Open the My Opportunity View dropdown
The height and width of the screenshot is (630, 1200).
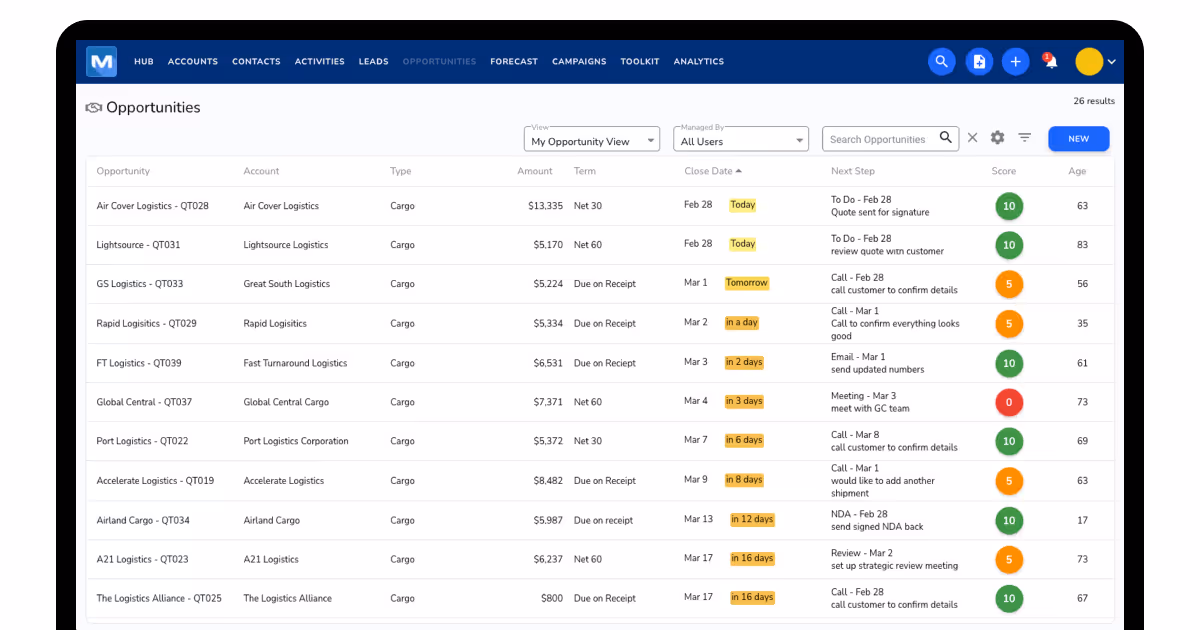pos(592,139)
